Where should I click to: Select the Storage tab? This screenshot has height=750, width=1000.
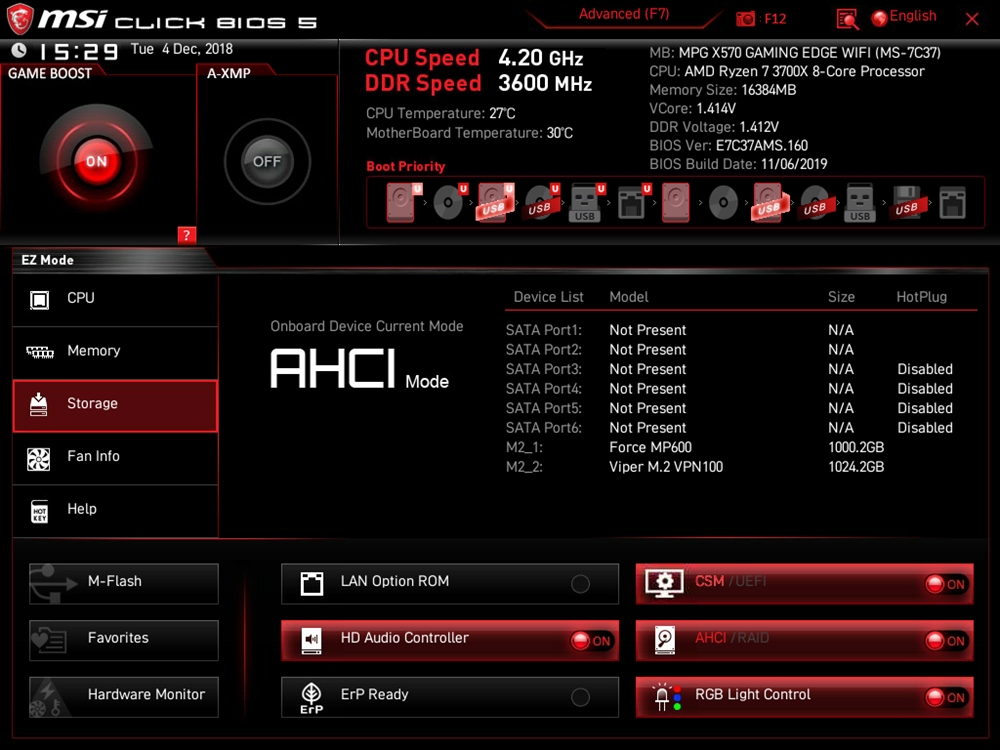click(115, 406)
